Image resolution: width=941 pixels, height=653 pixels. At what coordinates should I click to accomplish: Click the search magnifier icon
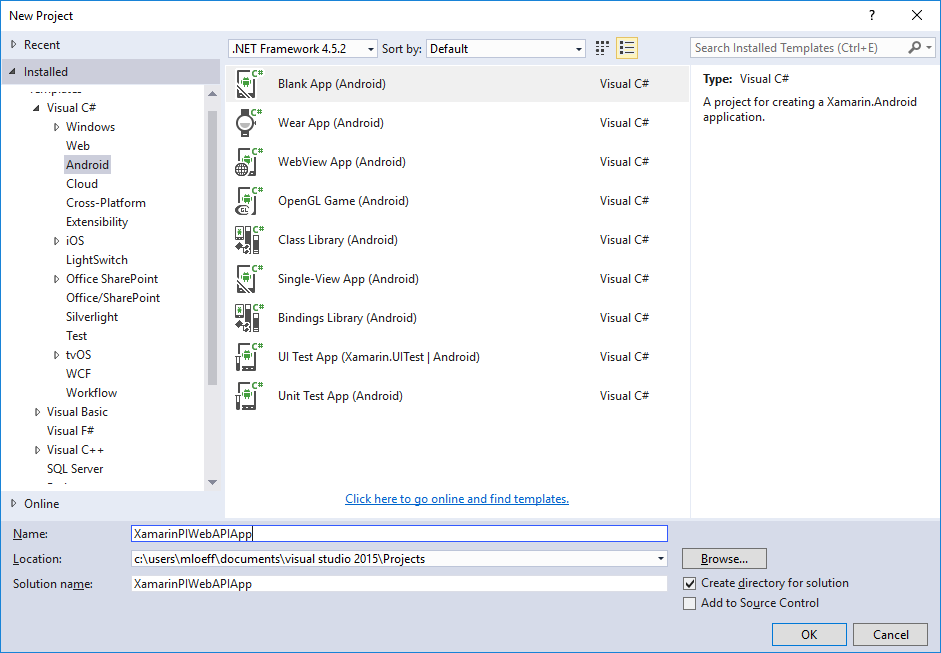915,47
